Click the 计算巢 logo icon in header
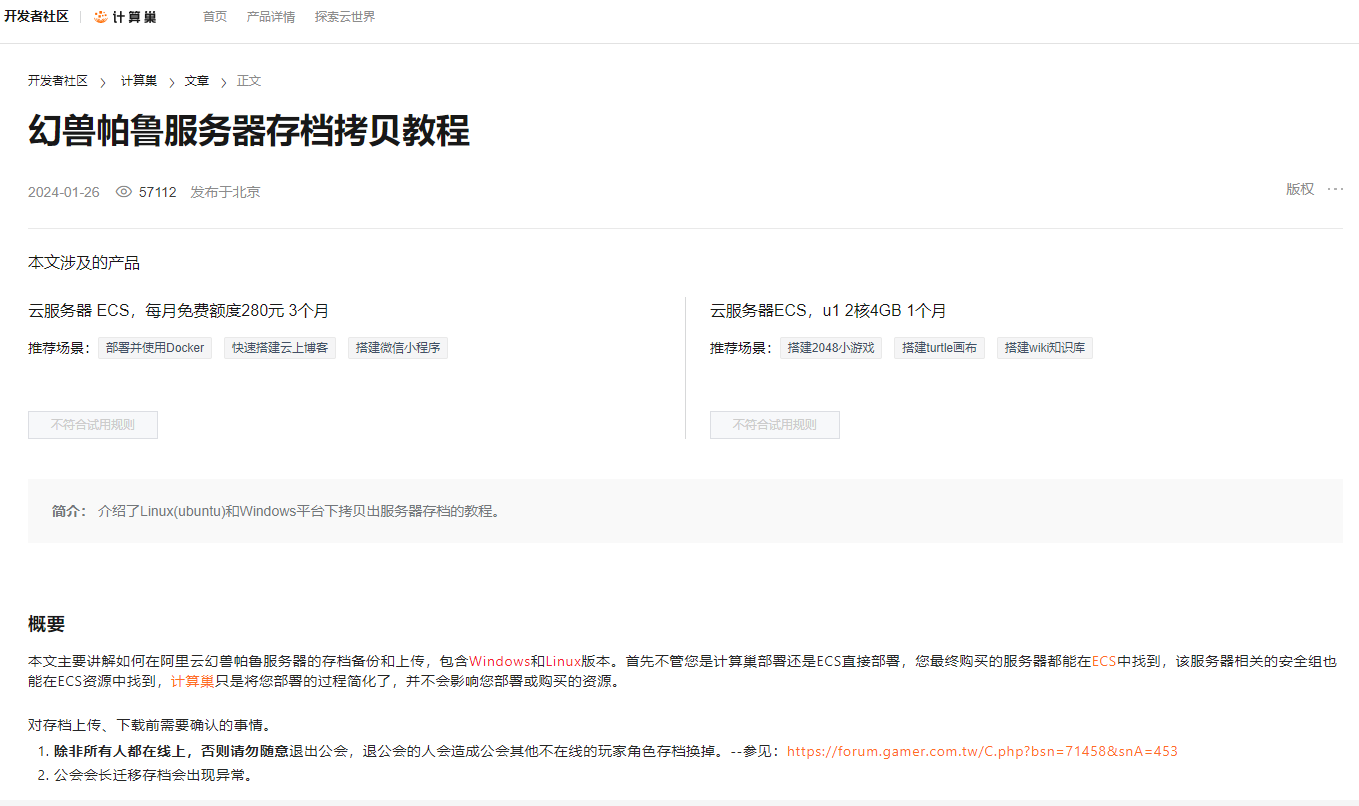This screenshot has height=806, width=1359. 100,17
